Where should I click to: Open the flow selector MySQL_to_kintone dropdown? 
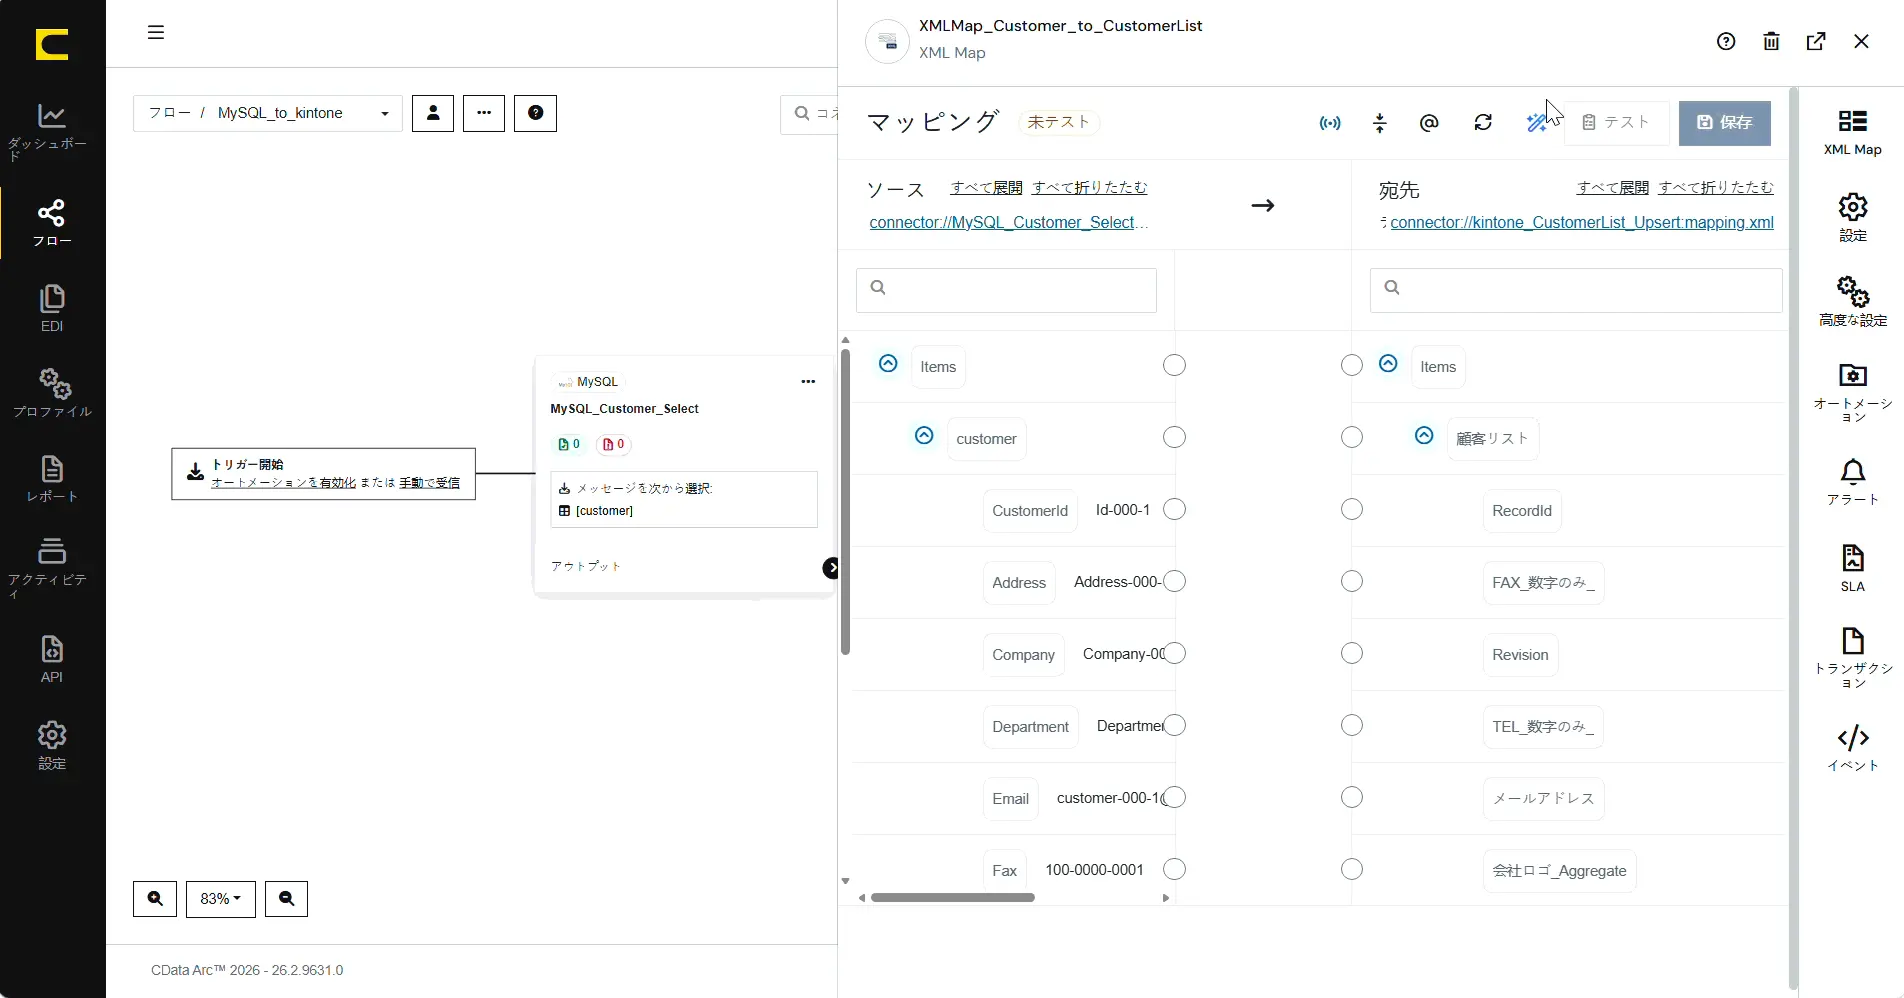point(268,113)
